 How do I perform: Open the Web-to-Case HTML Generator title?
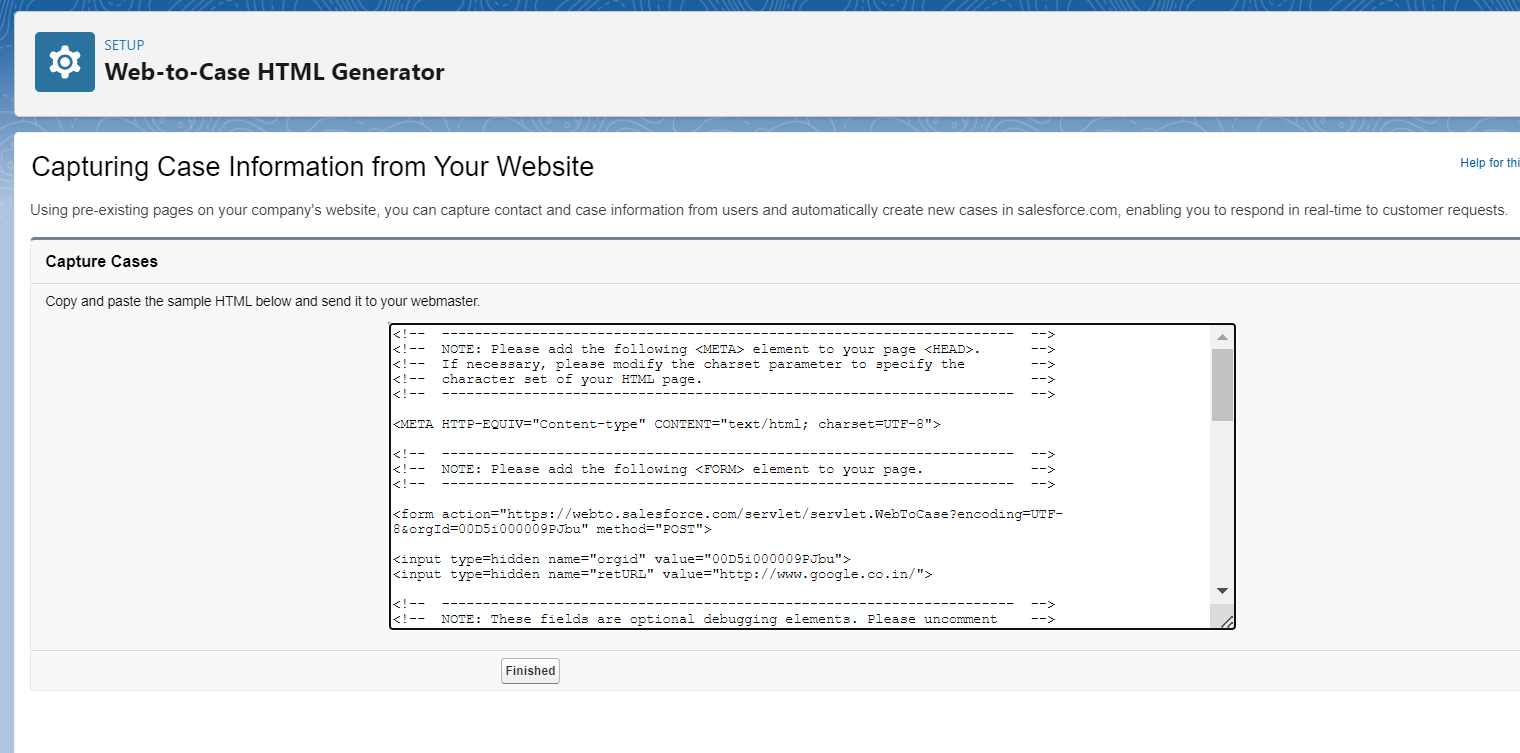275,72
